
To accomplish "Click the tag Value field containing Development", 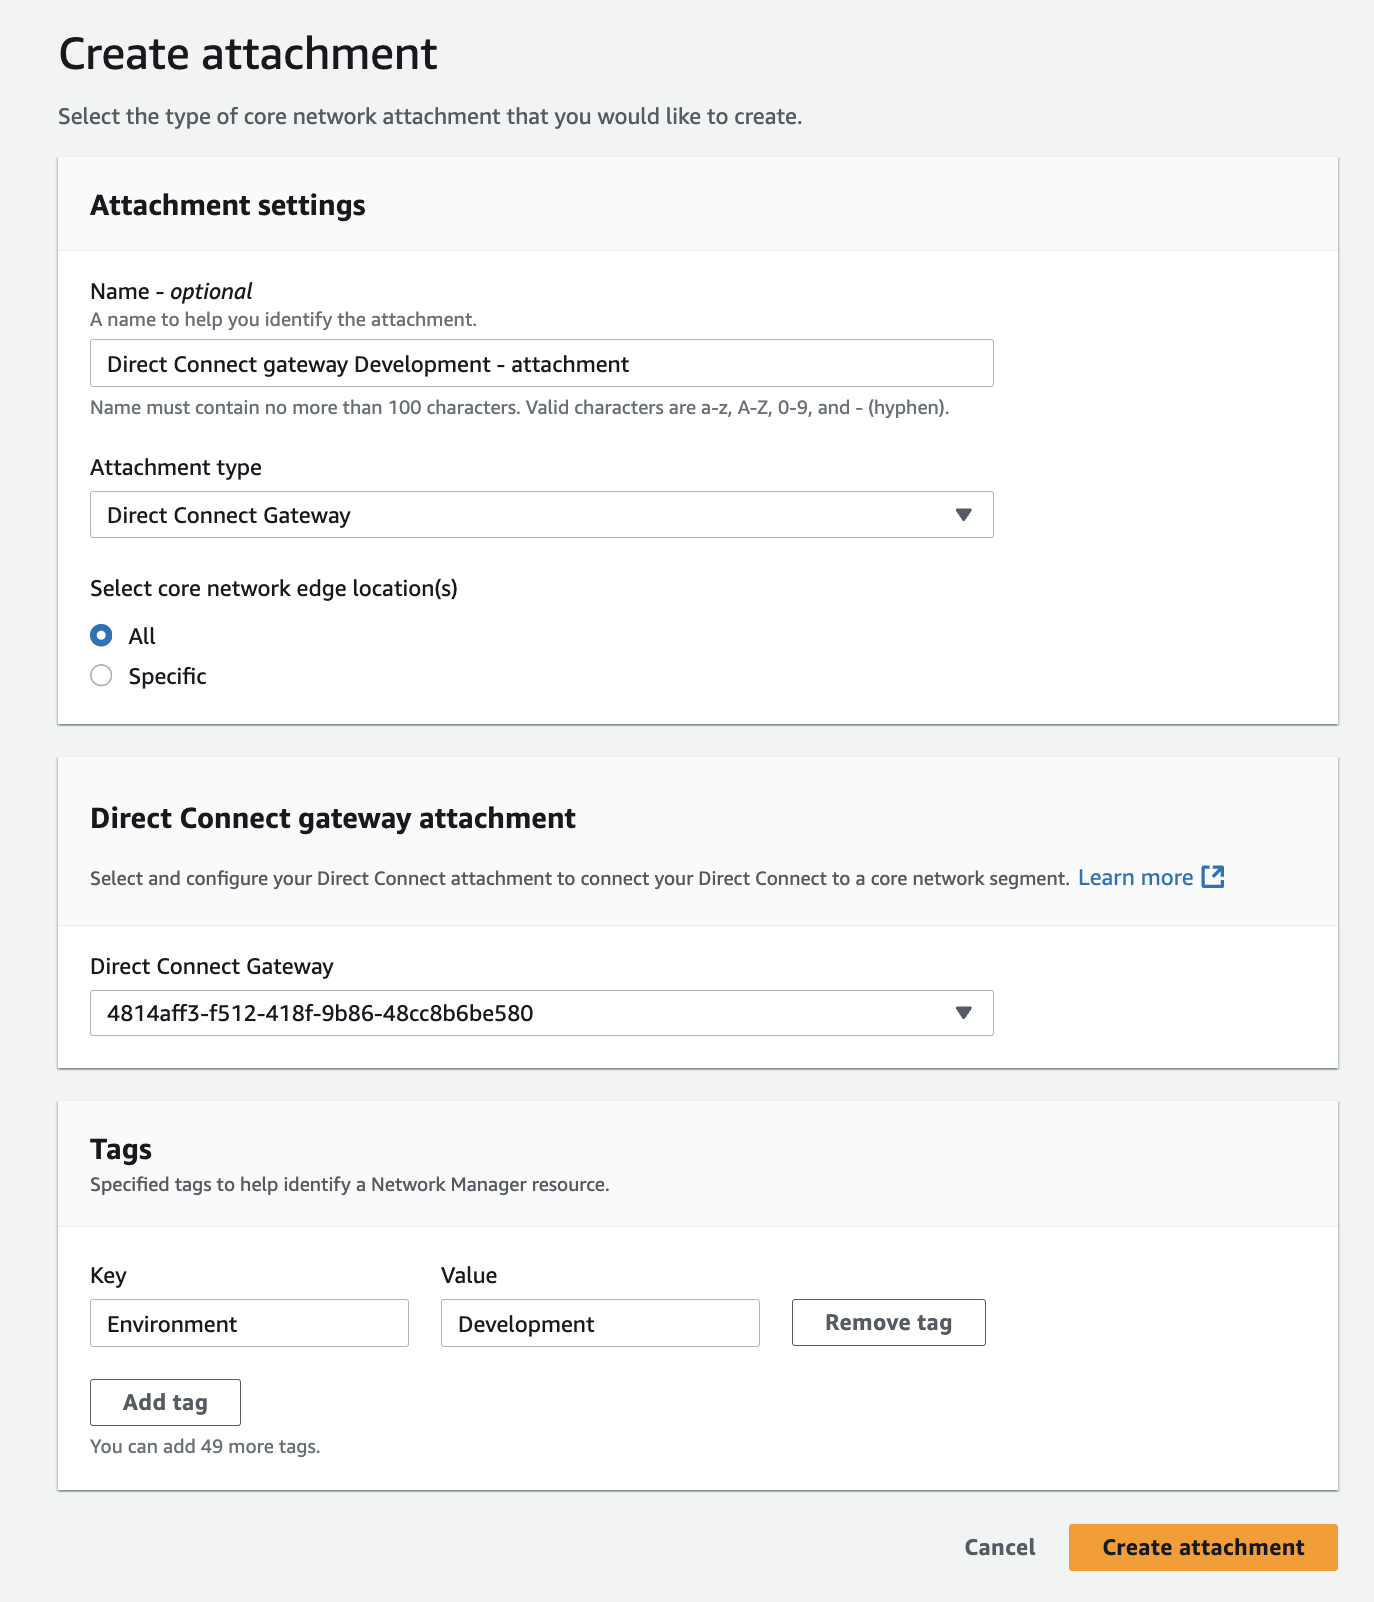I will [600, 1324].
